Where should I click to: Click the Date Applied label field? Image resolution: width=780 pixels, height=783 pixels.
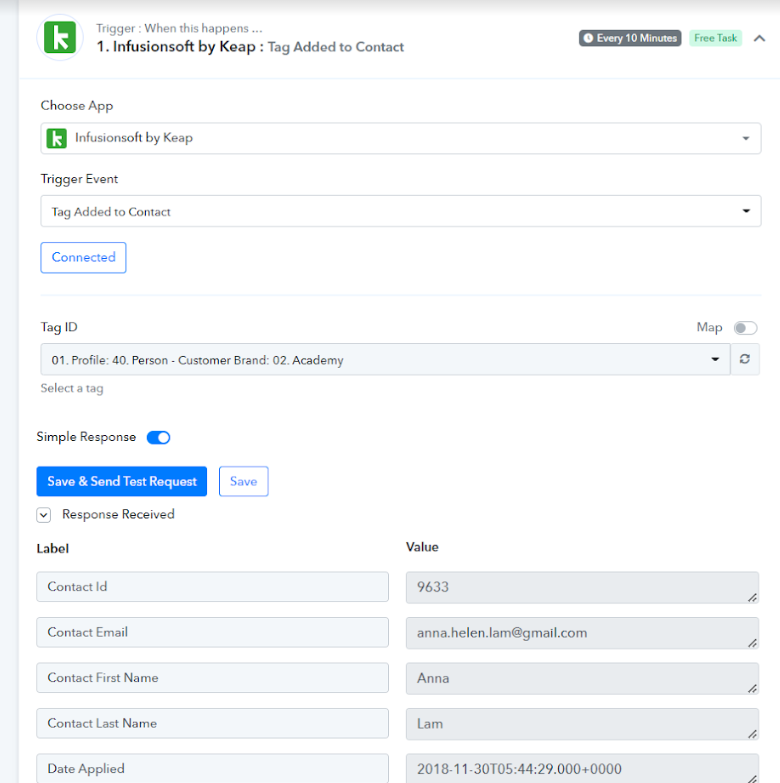[212, 769]
